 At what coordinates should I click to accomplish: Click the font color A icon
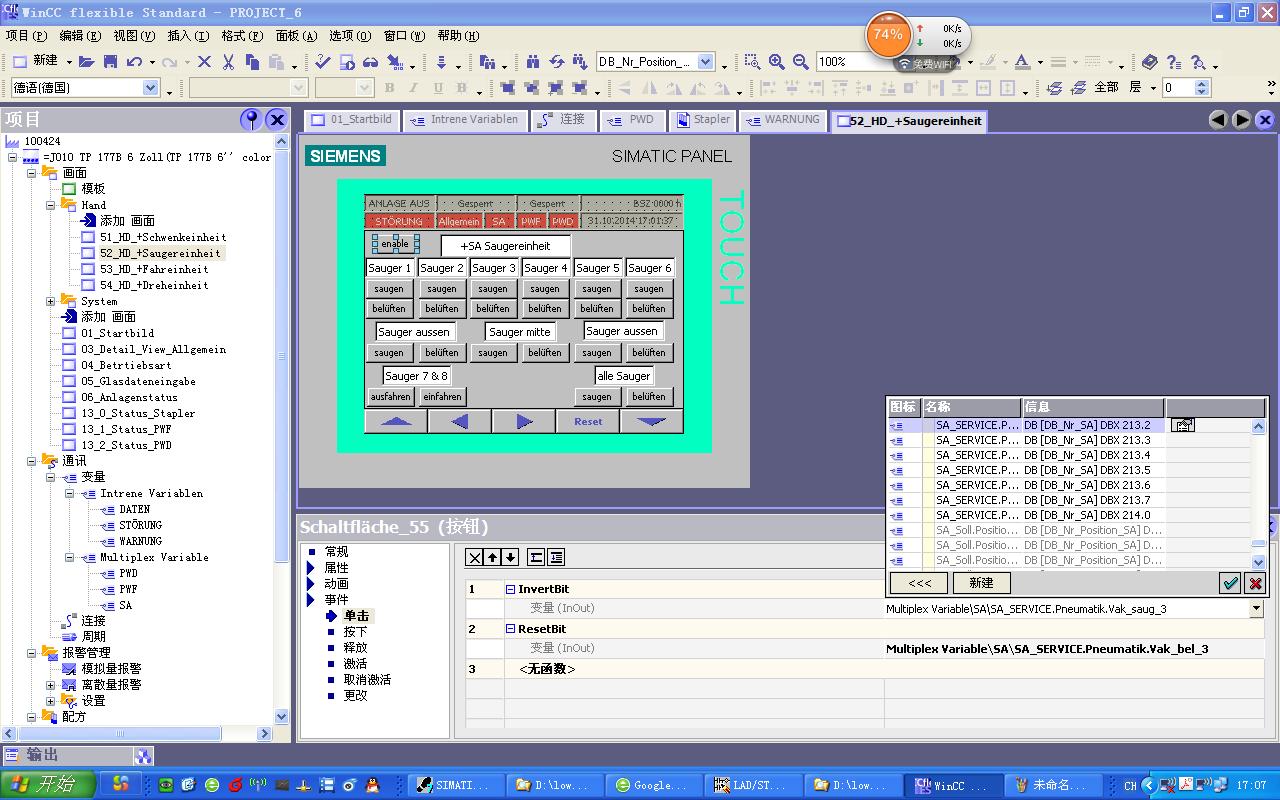click(1022, 62)
